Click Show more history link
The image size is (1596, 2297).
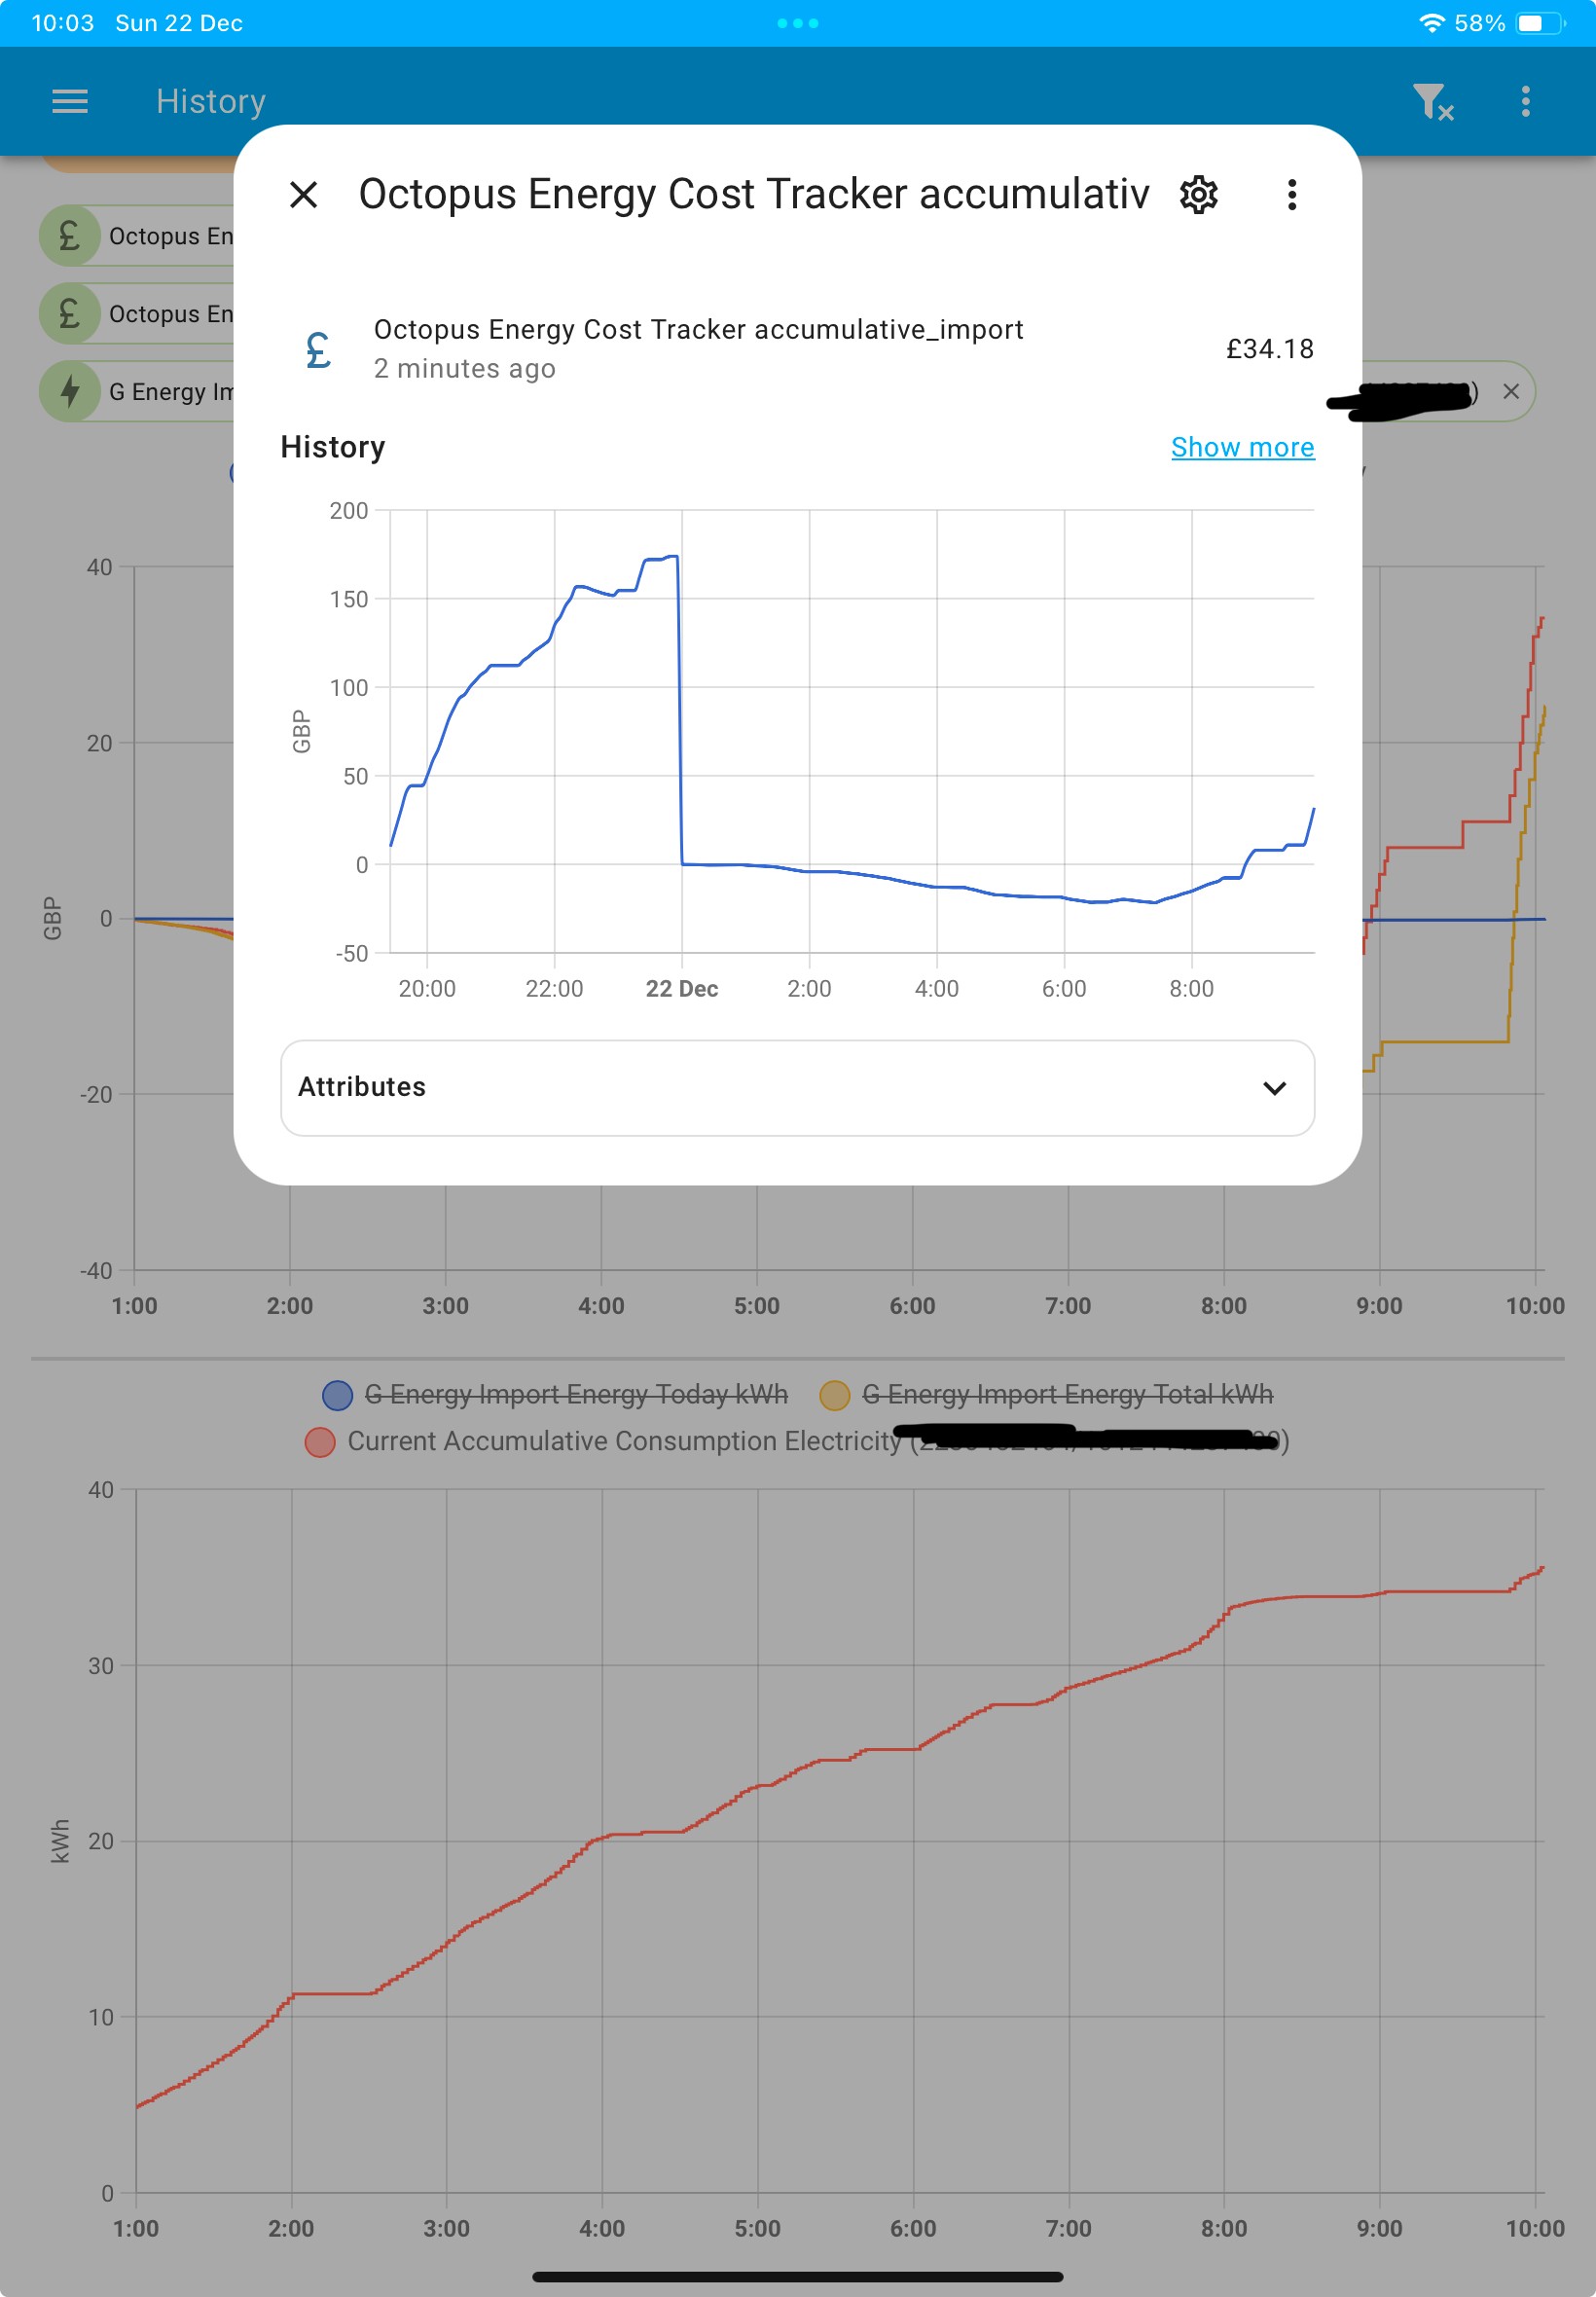1242,447
